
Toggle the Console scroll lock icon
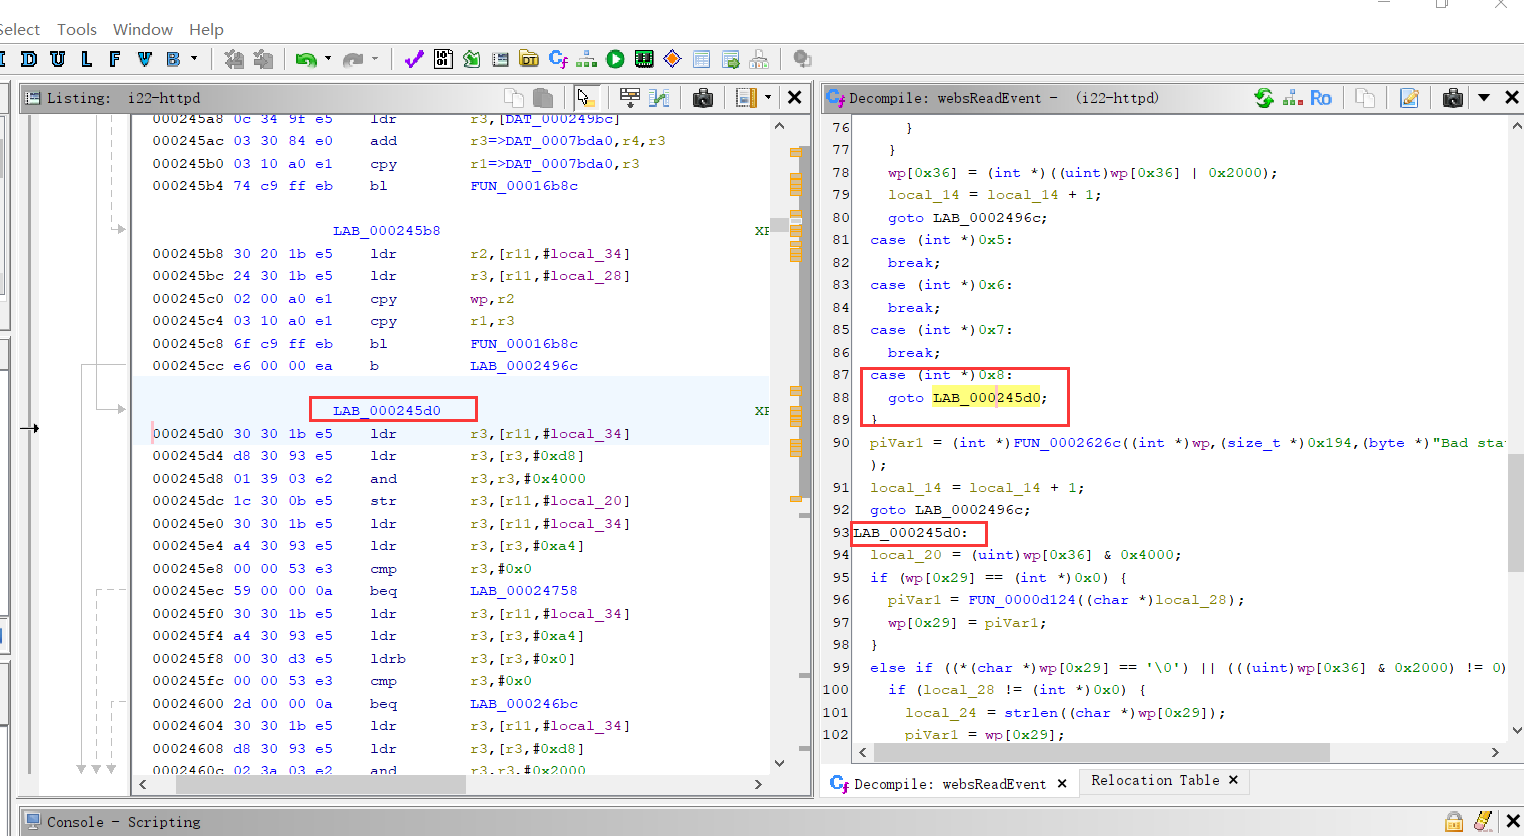point(1454,822)
